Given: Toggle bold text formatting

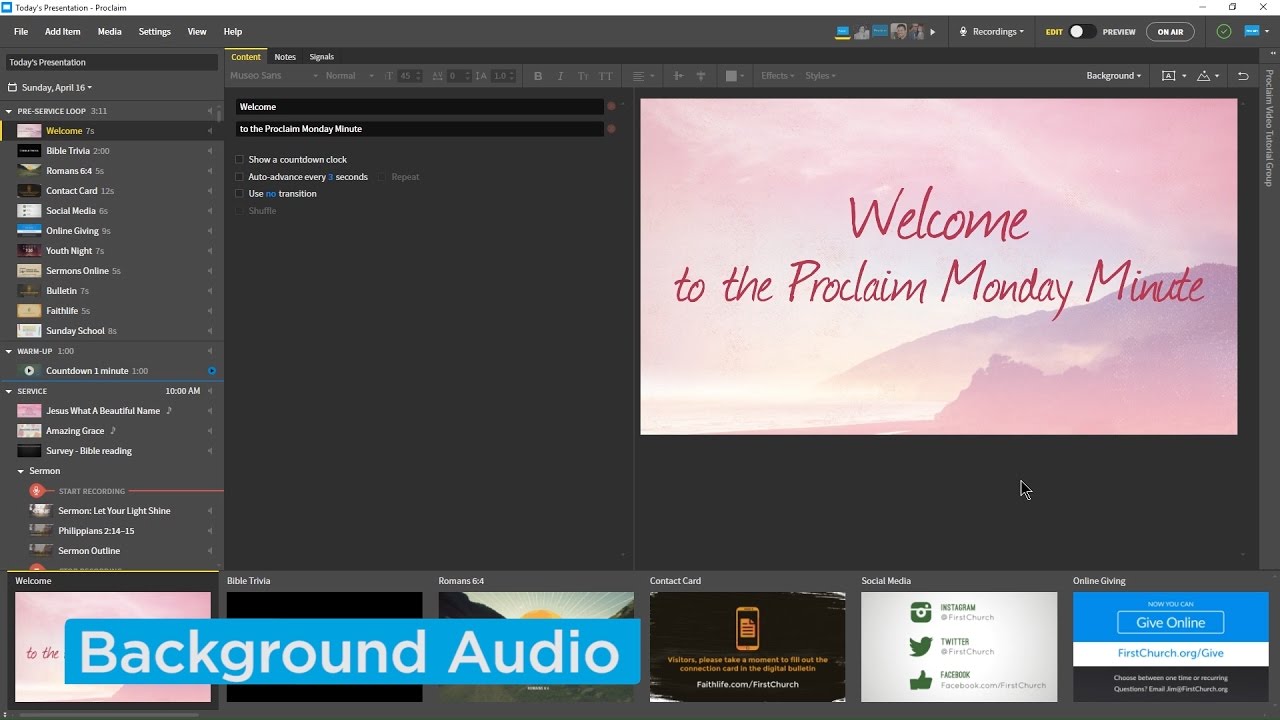Looking at the screenshot, I should tap(538, 76).
